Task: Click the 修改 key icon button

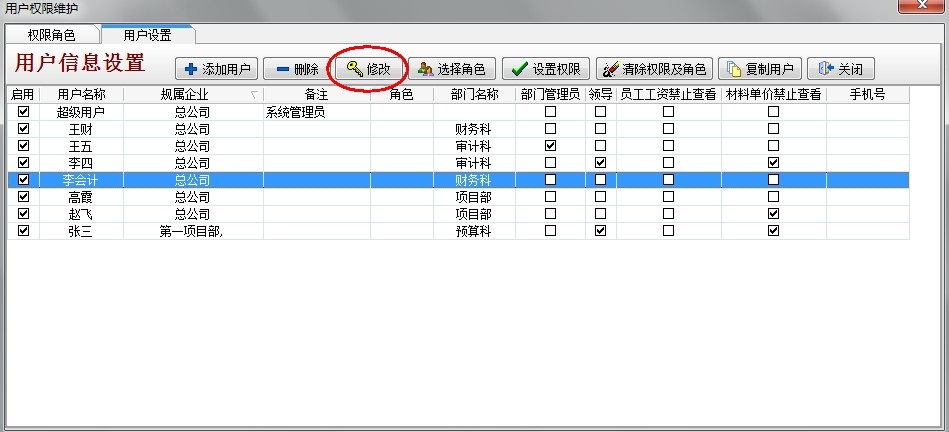Action: coord(369,69)
